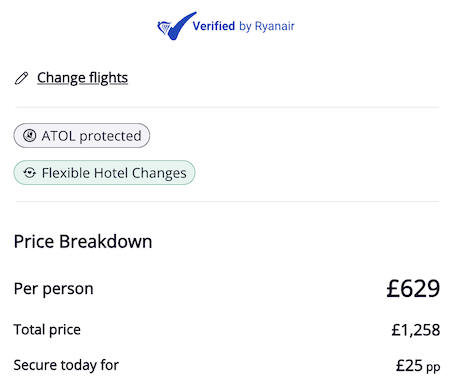Click the Verified by Ryanair text
The height and width of the screenshot is (385, 454).
click(x=243, y=26)
